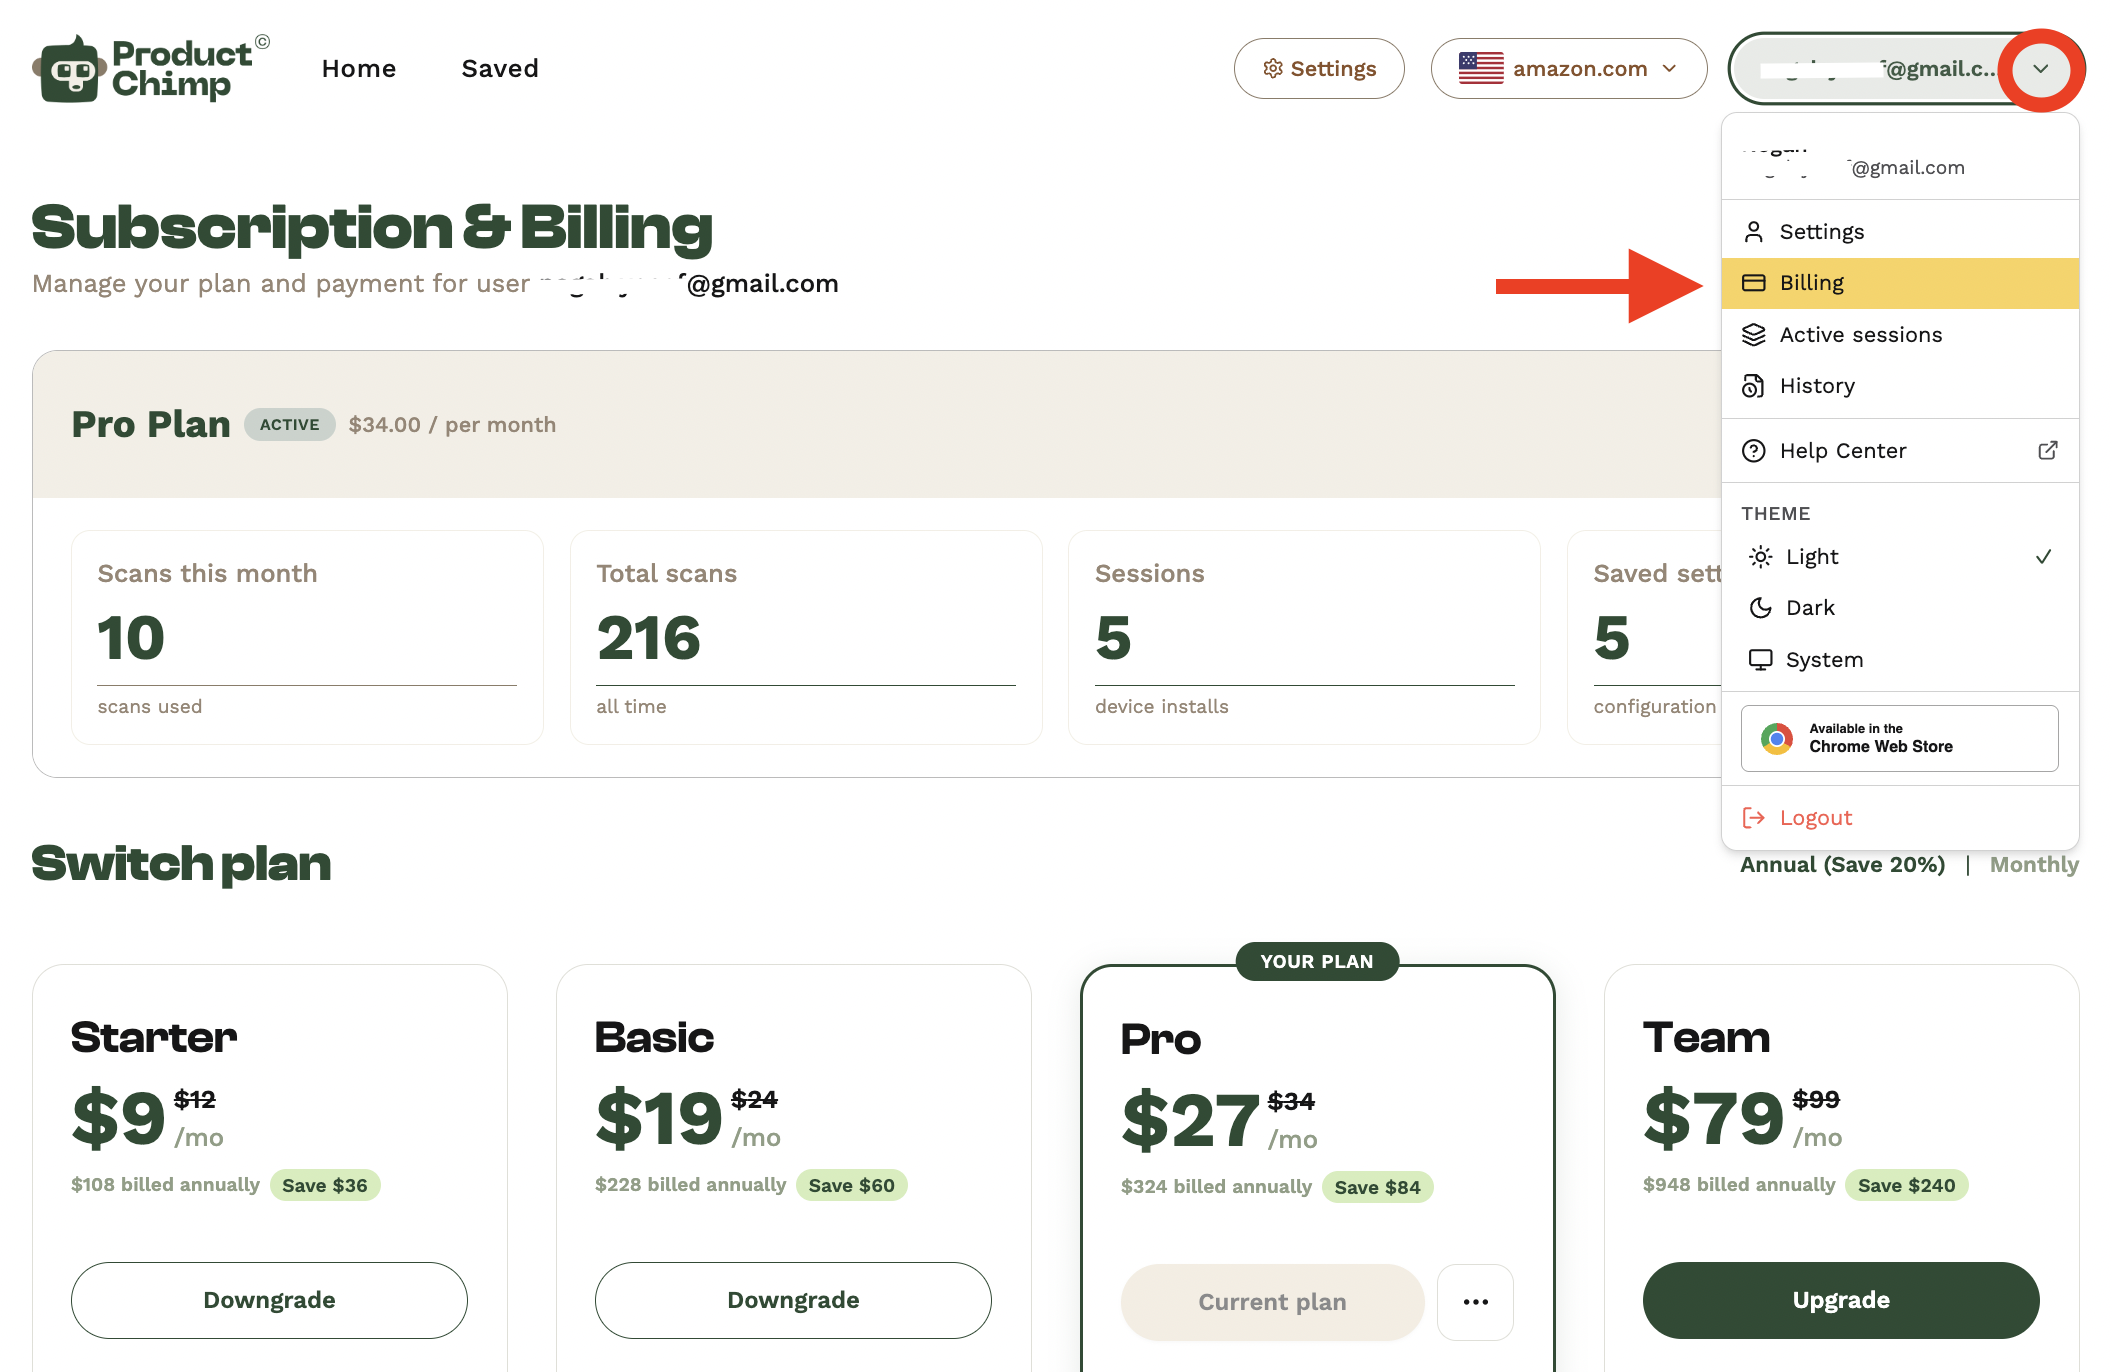Downgrade to the Starter plan
This screenshot has height=1372, width=2112.
tap(269, 1300)
